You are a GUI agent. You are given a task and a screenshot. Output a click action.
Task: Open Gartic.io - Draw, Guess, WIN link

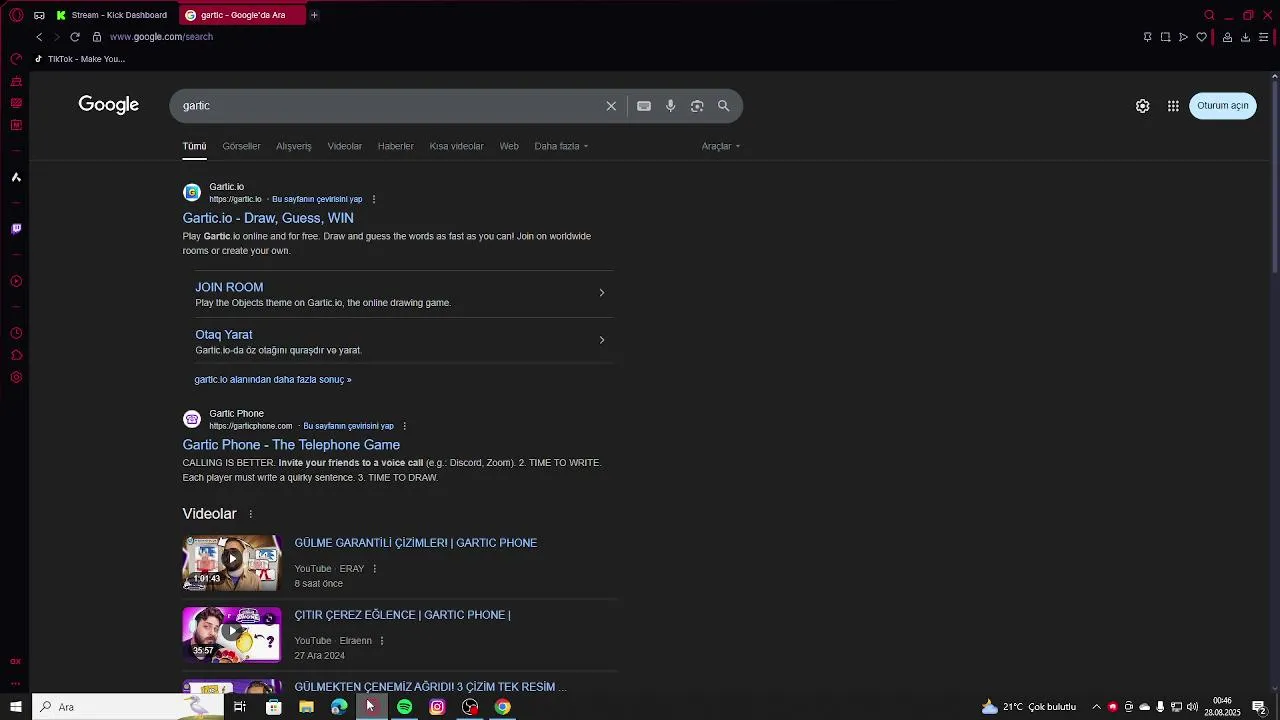(268, 218)
